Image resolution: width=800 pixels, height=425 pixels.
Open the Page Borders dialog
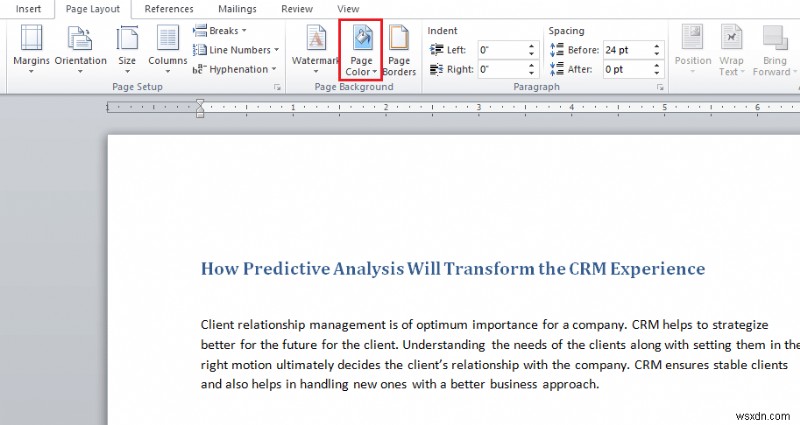coord(399,50)
